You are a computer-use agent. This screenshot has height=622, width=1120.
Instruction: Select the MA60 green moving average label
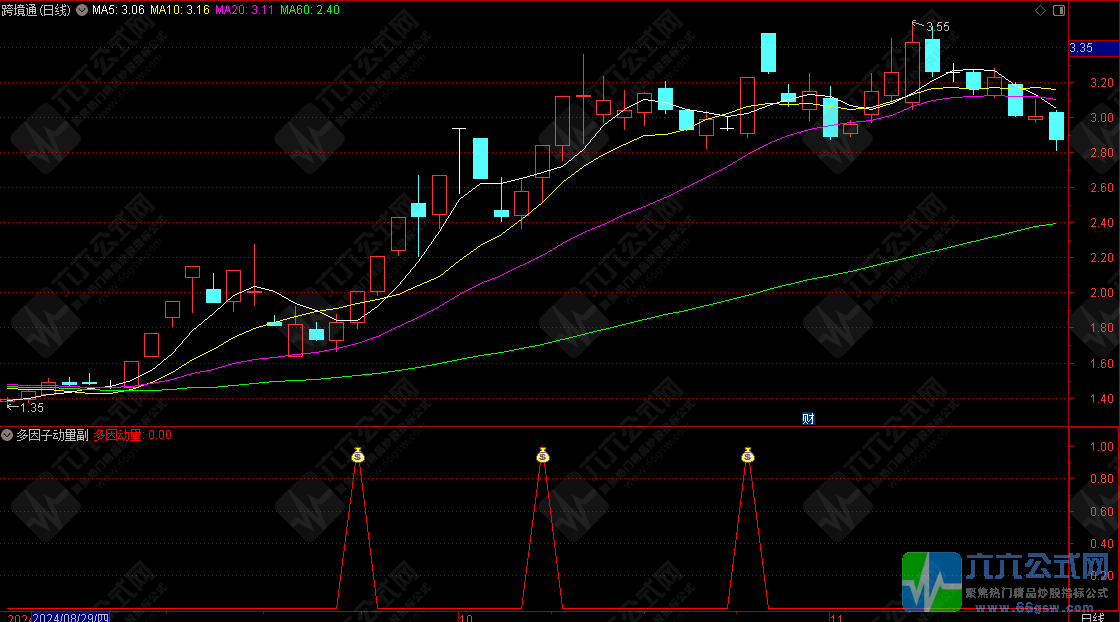tap(310, 10)
